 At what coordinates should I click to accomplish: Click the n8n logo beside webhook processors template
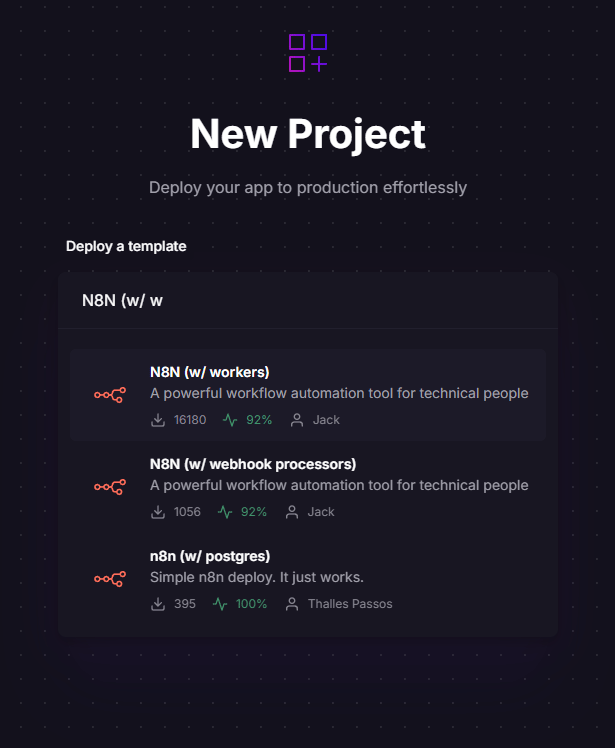[x=110, y=487]
